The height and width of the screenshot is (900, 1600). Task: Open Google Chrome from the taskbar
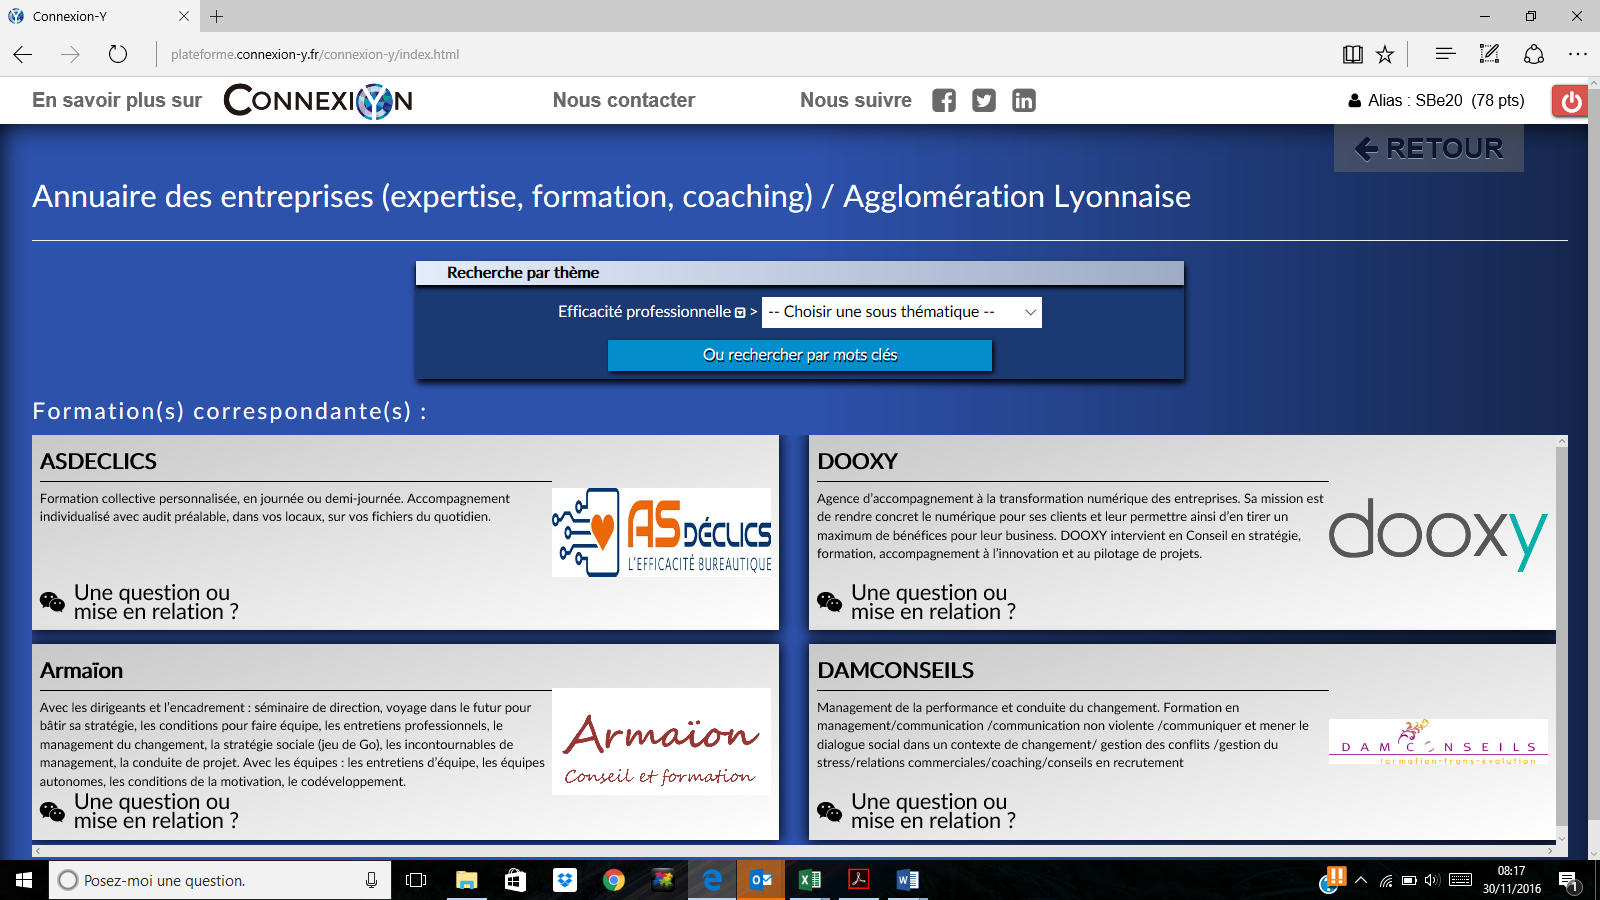[x=614, y=880]
